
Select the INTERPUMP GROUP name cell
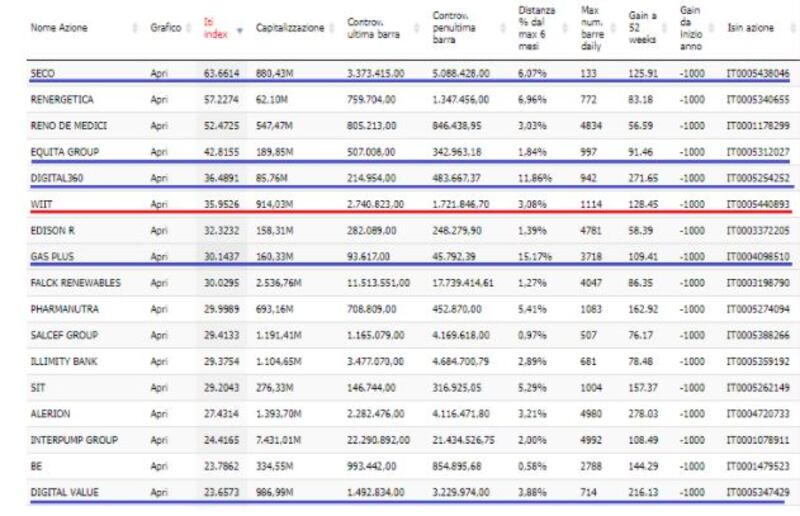coord(74,440)
